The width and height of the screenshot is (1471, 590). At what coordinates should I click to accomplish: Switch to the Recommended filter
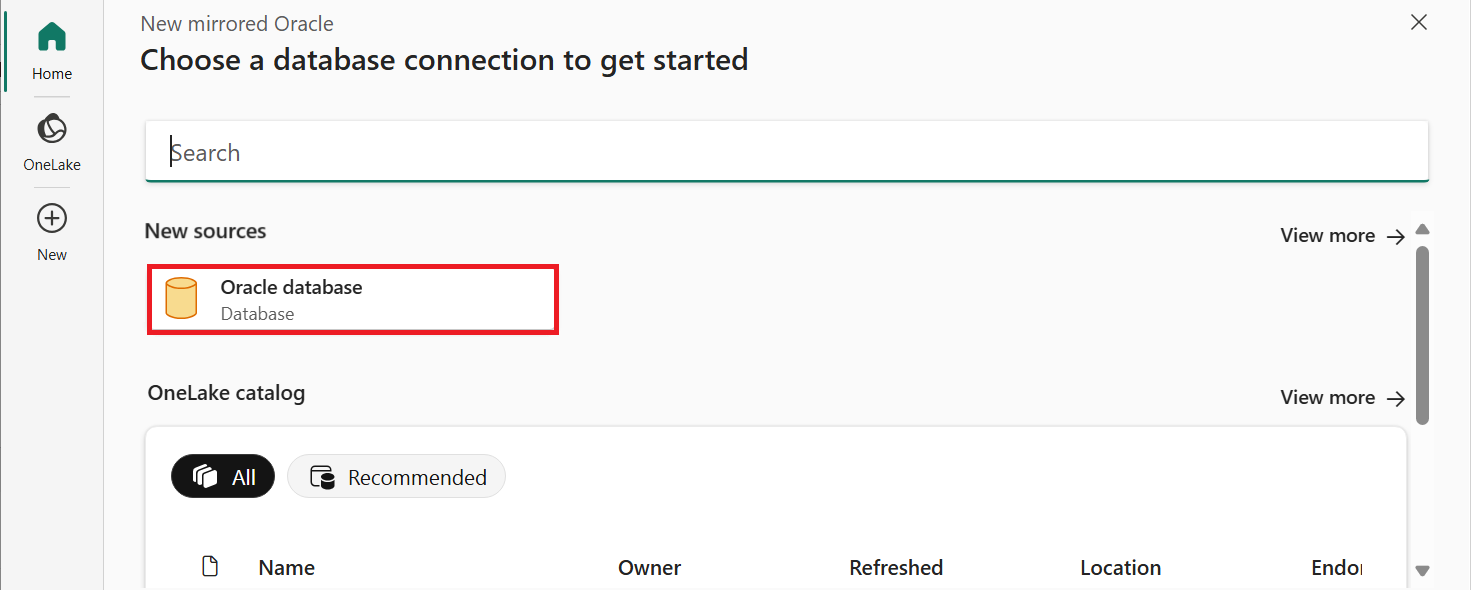point(396,476)
